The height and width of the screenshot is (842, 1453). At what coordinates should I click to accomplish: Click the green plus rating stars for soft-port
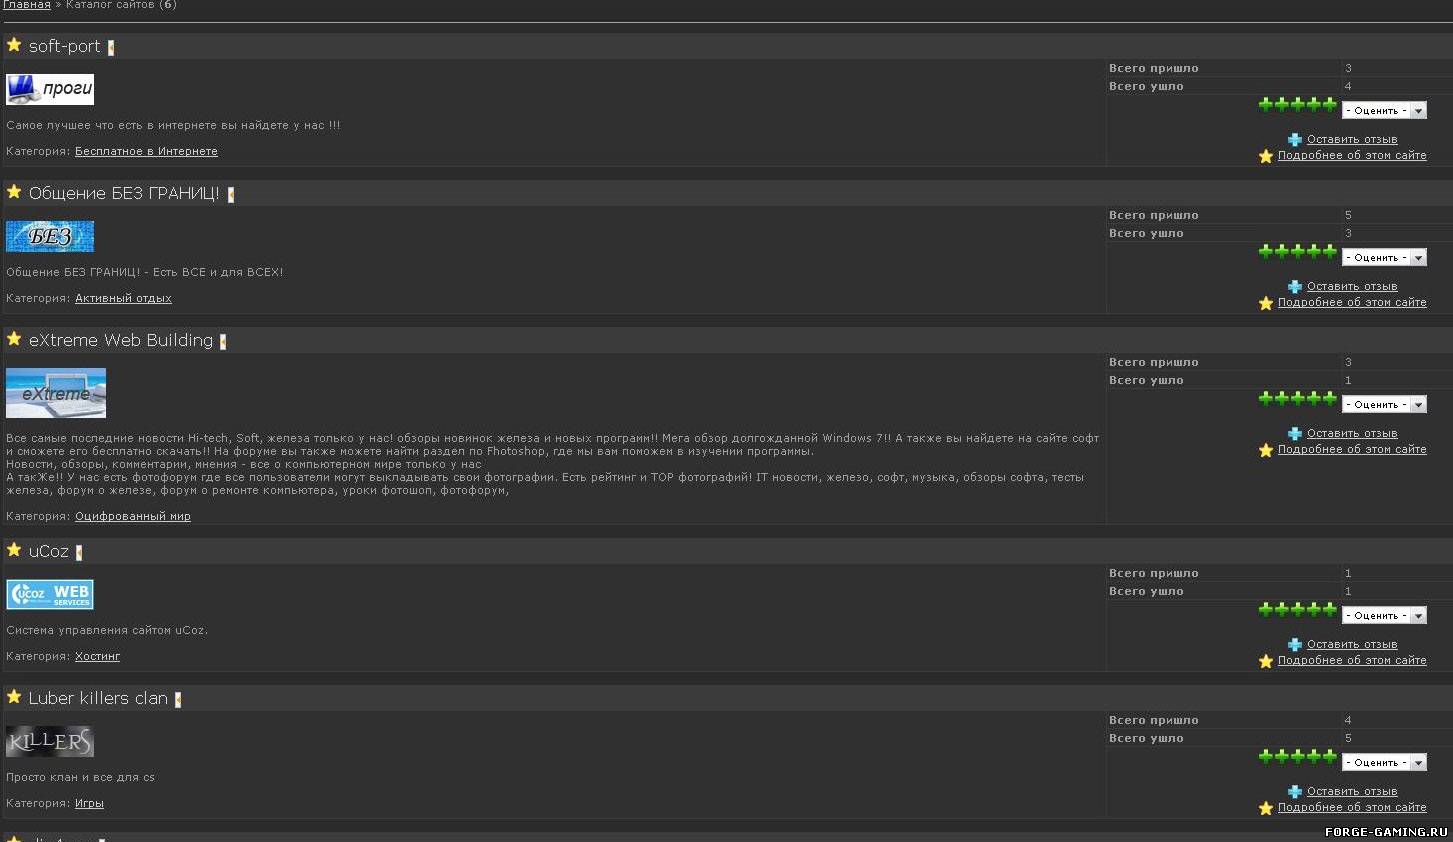1298,104
